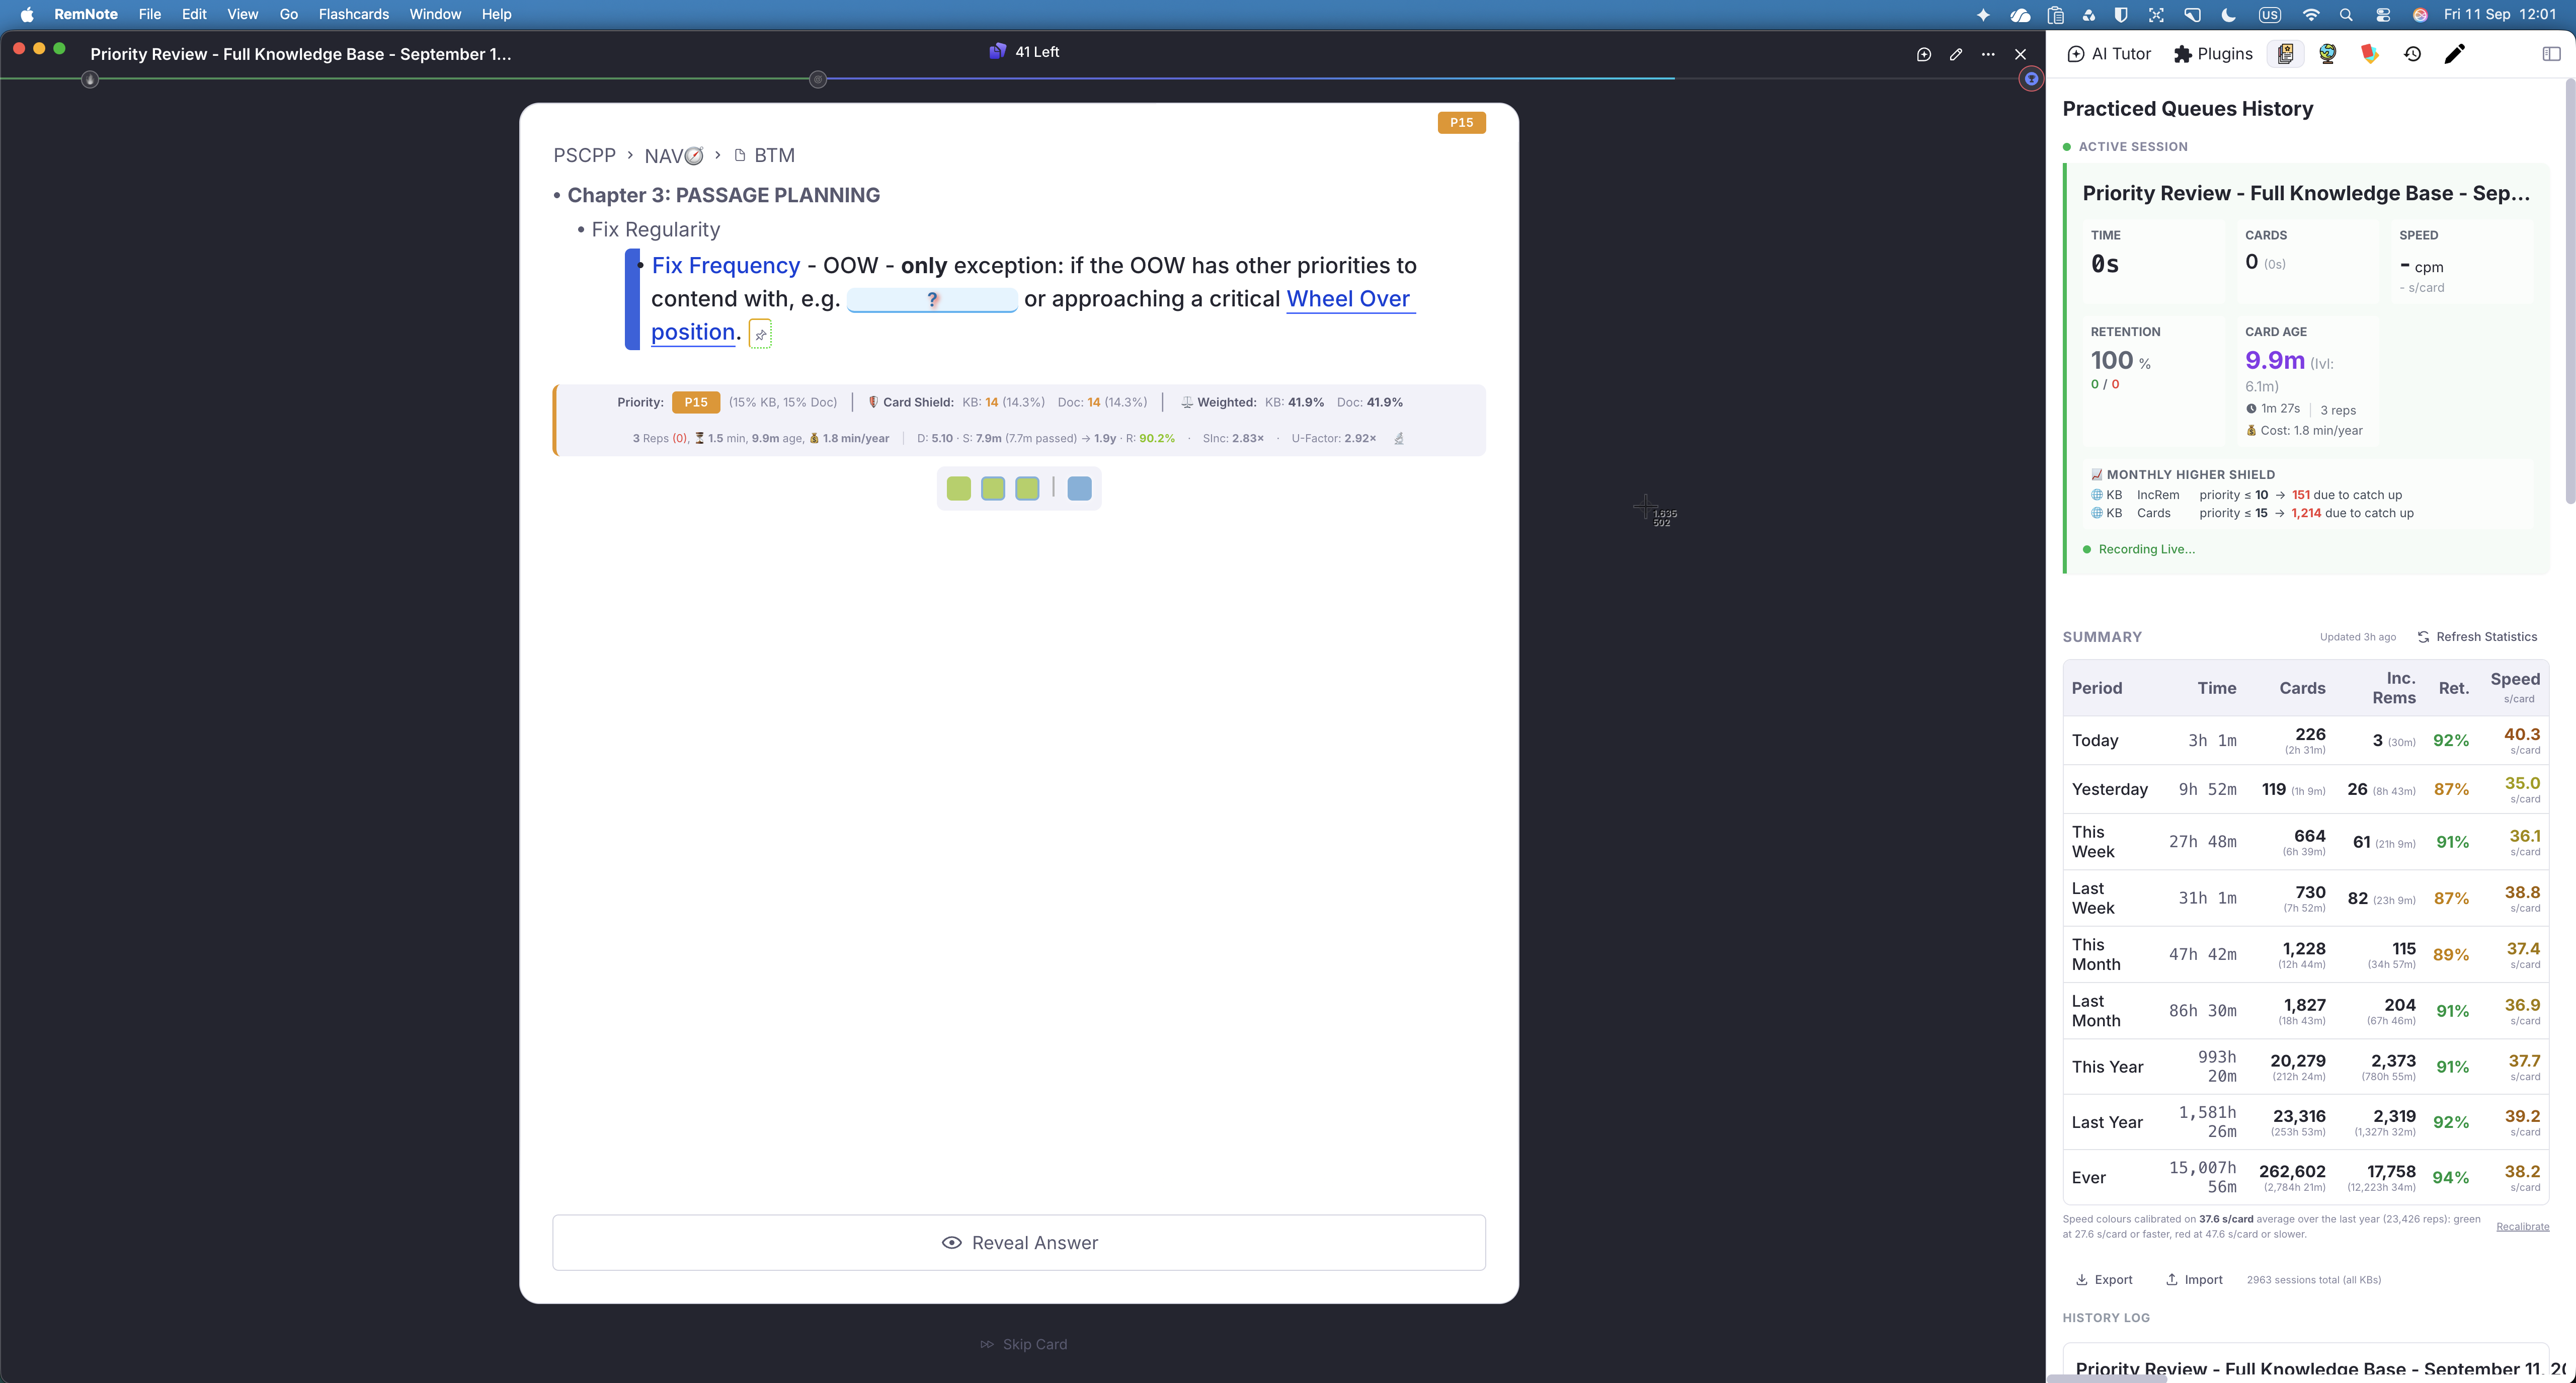Open the three-dots more menu in queue header
Screen dimensions: 2576x1383
[x=1988, y=54]
